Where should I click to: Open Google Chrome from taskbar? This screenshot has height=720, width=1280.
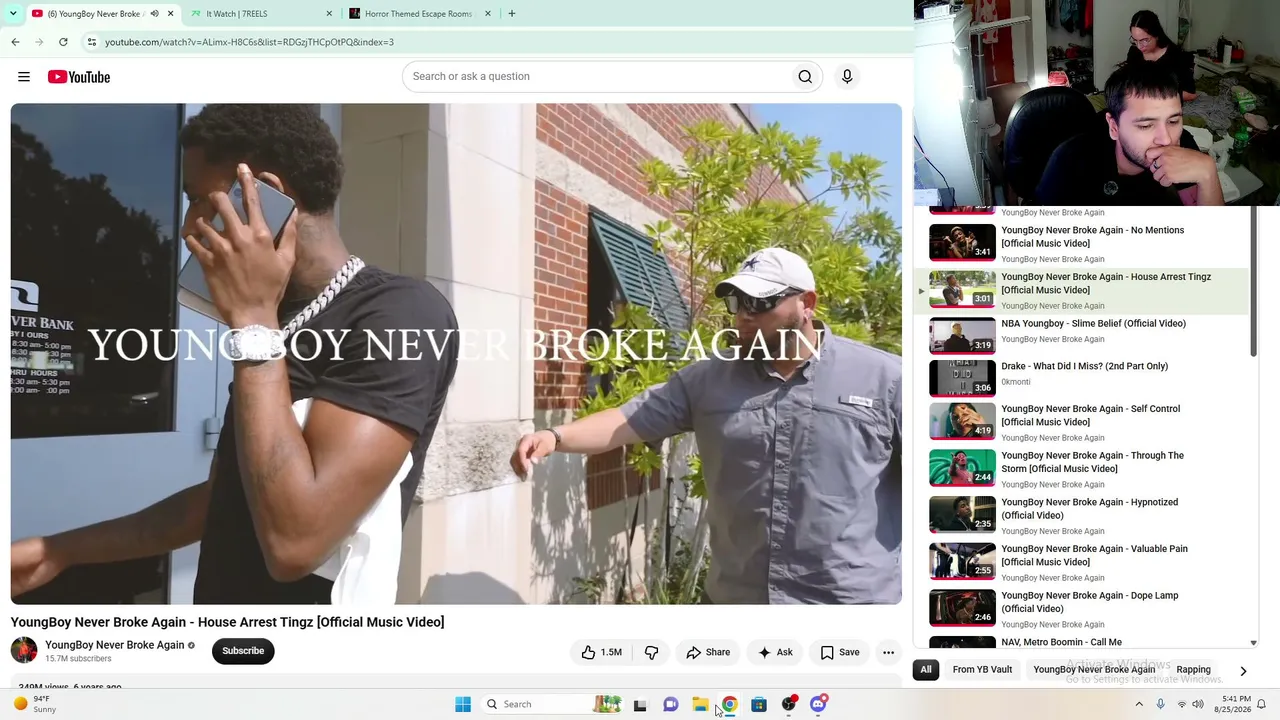(x=730, y=704)
